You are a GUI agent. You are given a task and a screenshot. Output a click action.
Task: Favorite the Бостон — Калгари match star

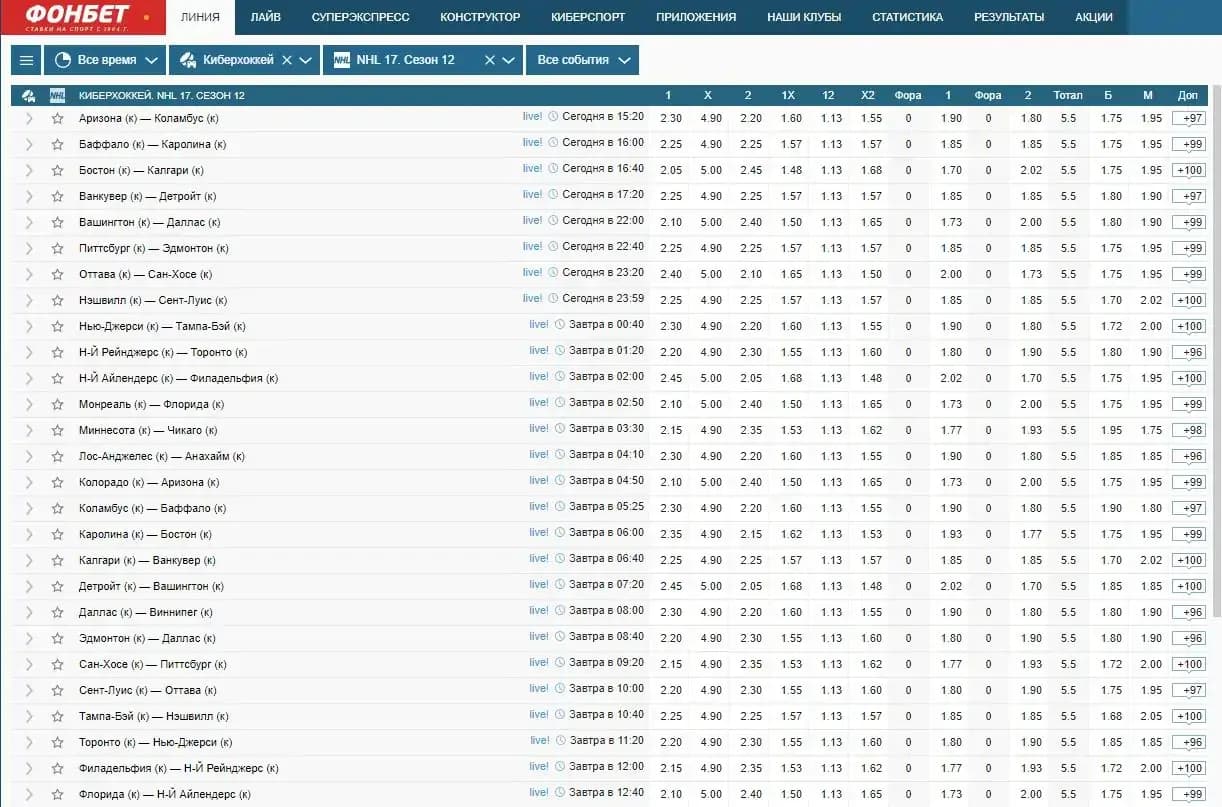tap(58, 170)
